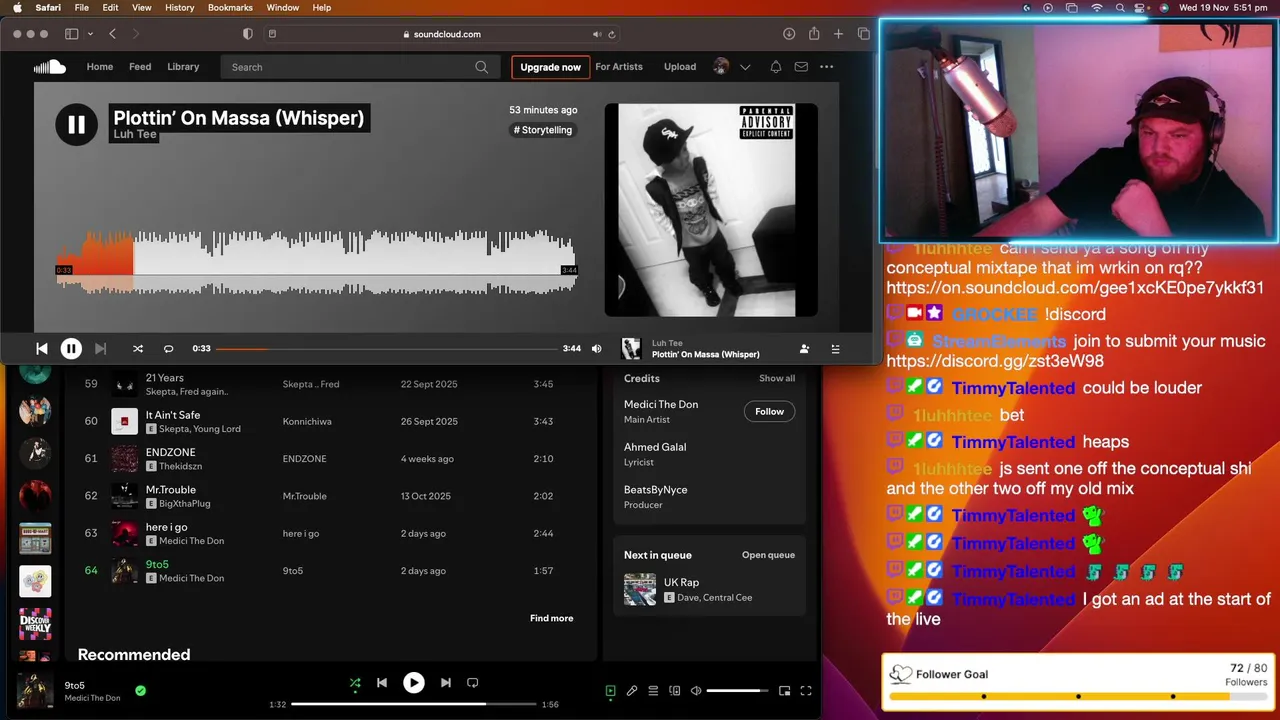Go to SoundCloud Home tab
This screenshot has height=720, width=1280.
(100, 67)
